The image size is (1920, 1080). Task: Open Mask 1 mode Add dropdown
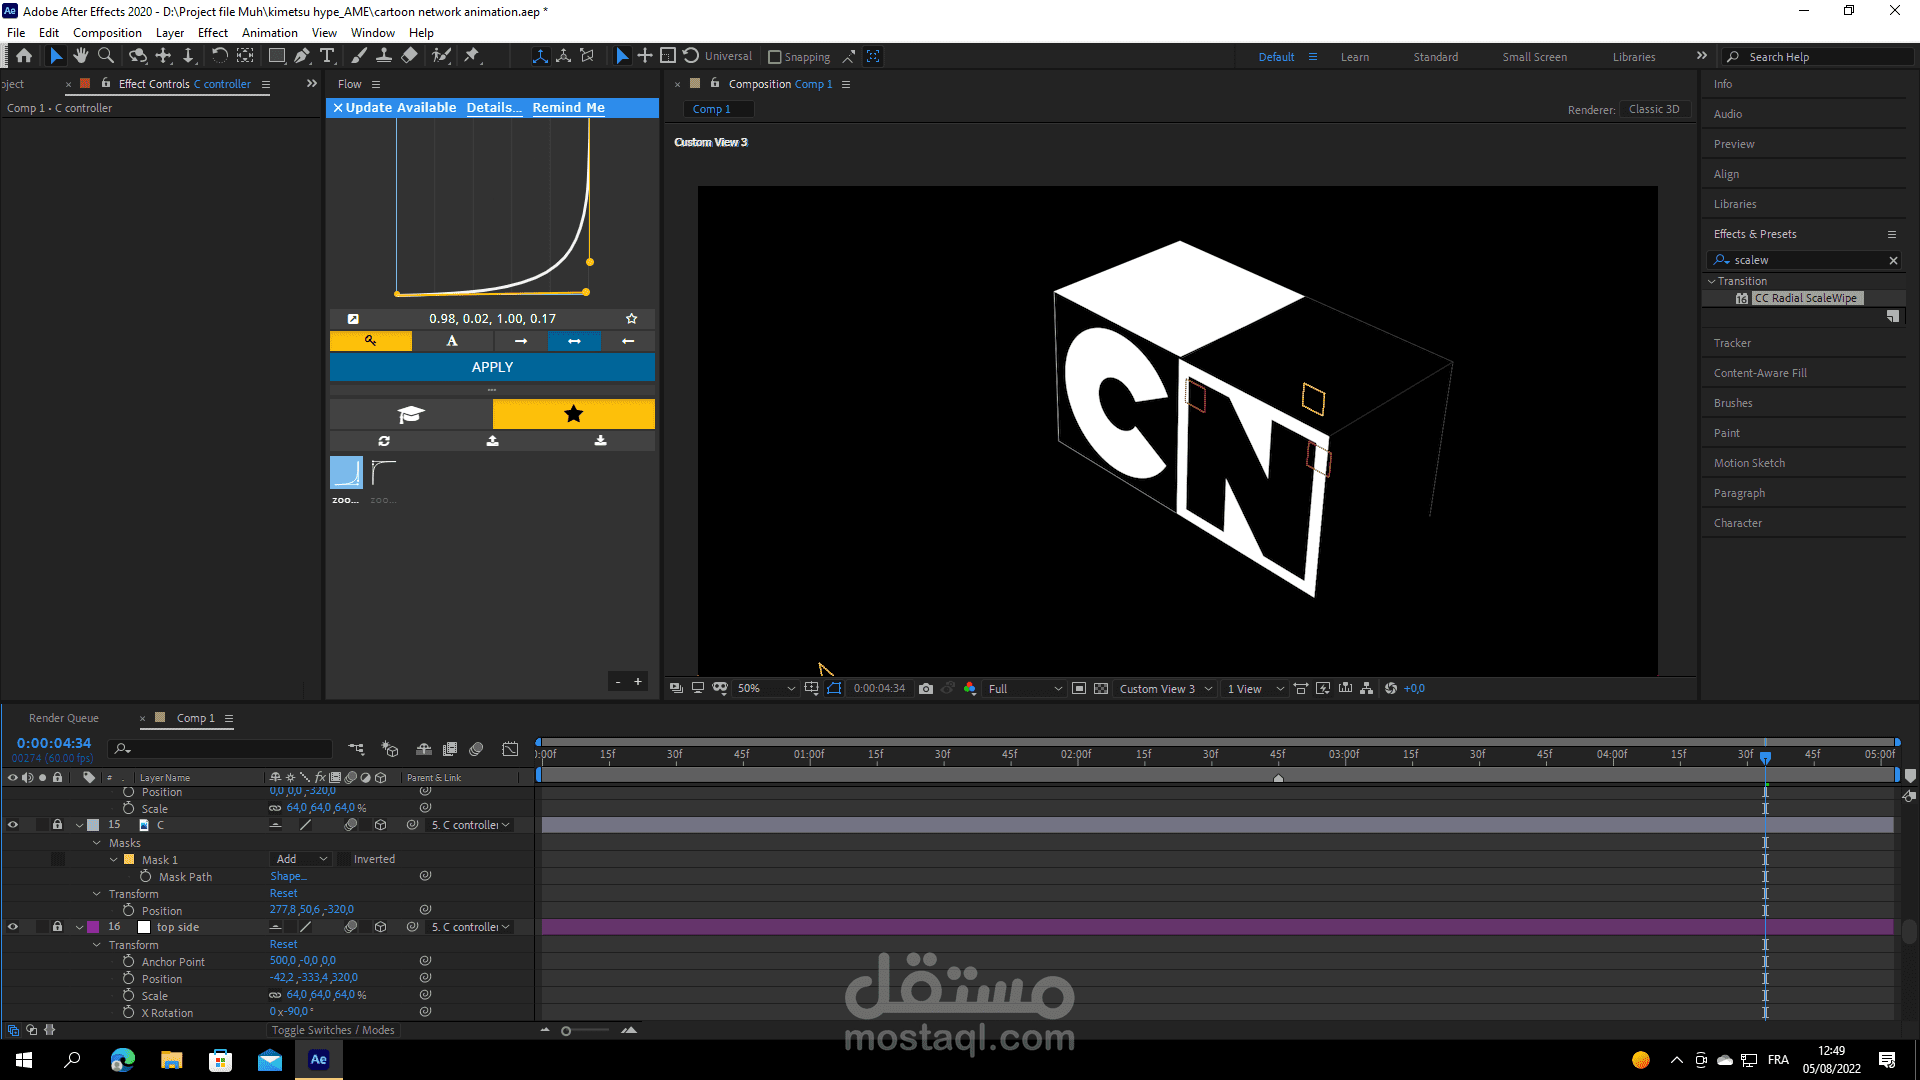[300, 859]
